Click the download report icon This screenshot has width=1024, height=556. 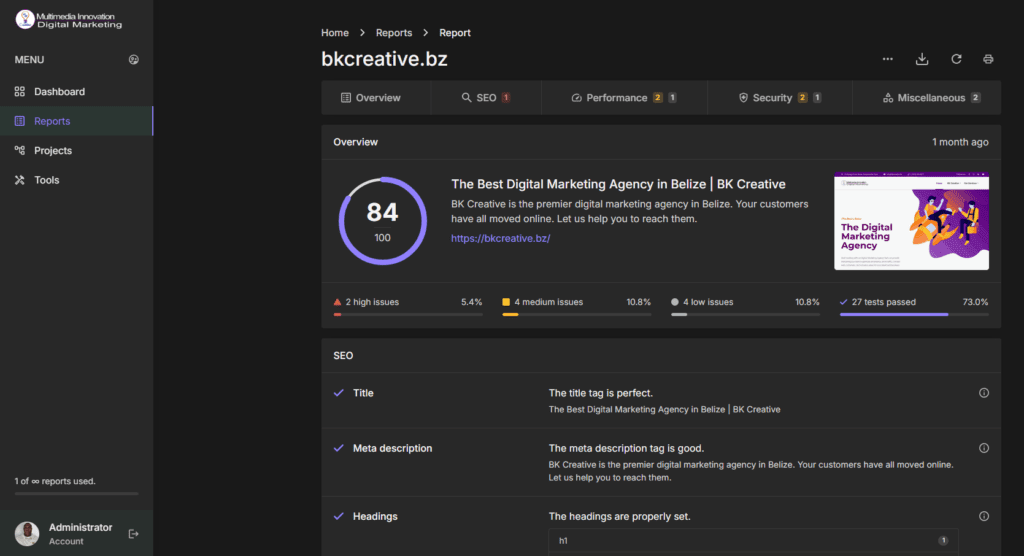(922, 59)
